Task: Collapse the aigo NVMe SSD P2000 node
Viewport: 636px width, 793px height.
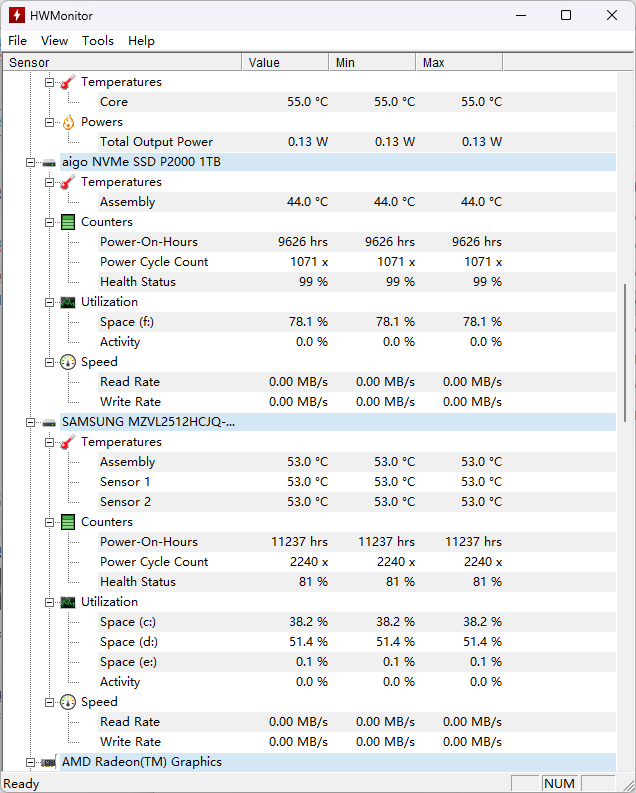Action: 30,162
